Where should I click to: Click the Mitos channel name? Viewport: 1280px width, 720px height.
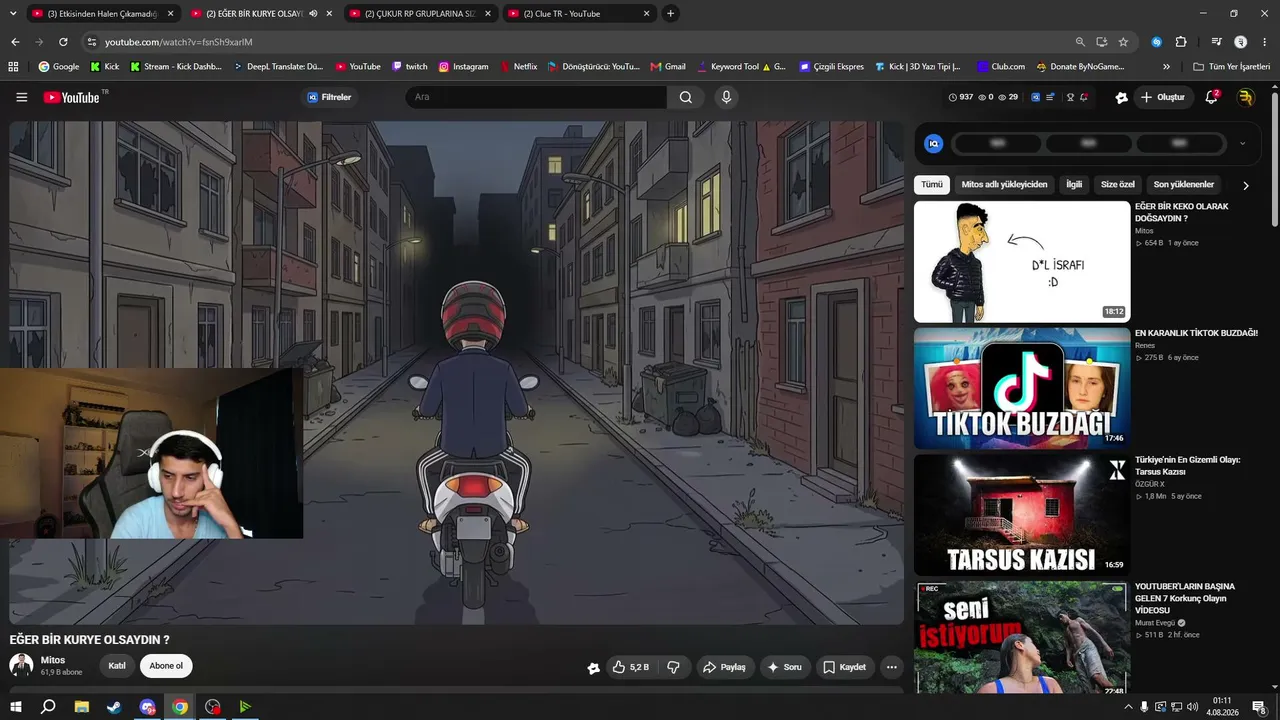click(x=52, y=660)
